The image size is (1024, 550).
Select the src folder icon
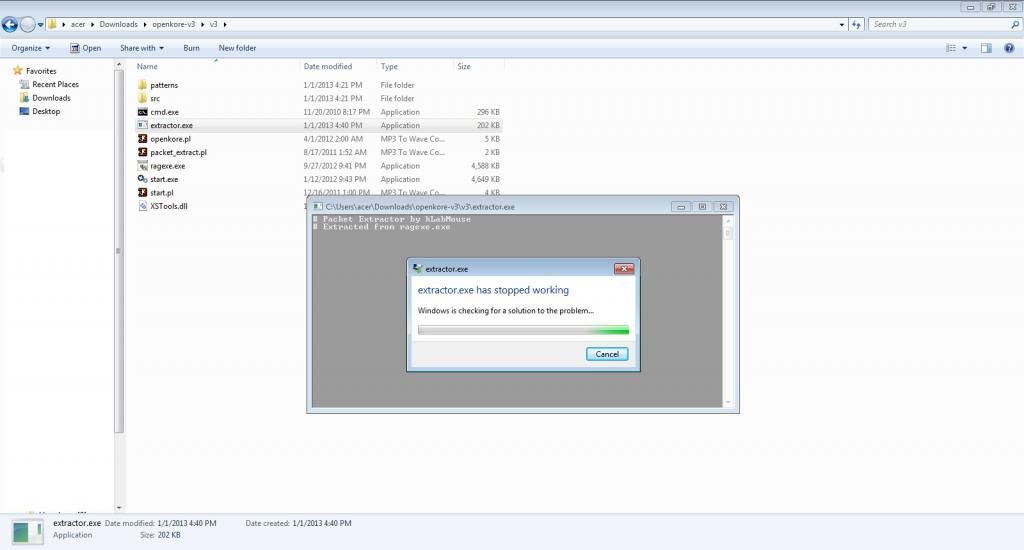click(x=142, y=99)
